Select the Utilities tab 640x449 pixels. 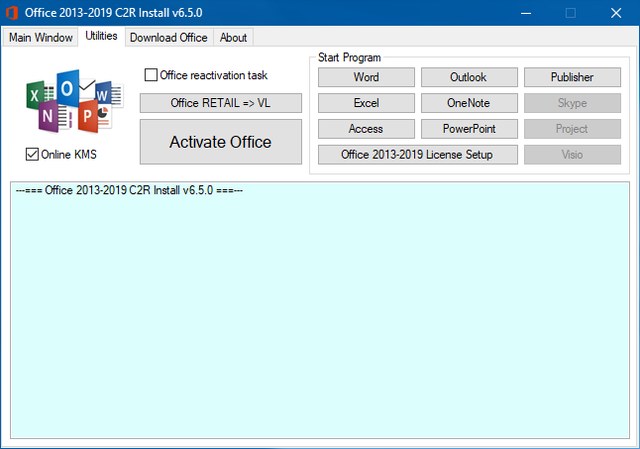[x=101, y=36]
